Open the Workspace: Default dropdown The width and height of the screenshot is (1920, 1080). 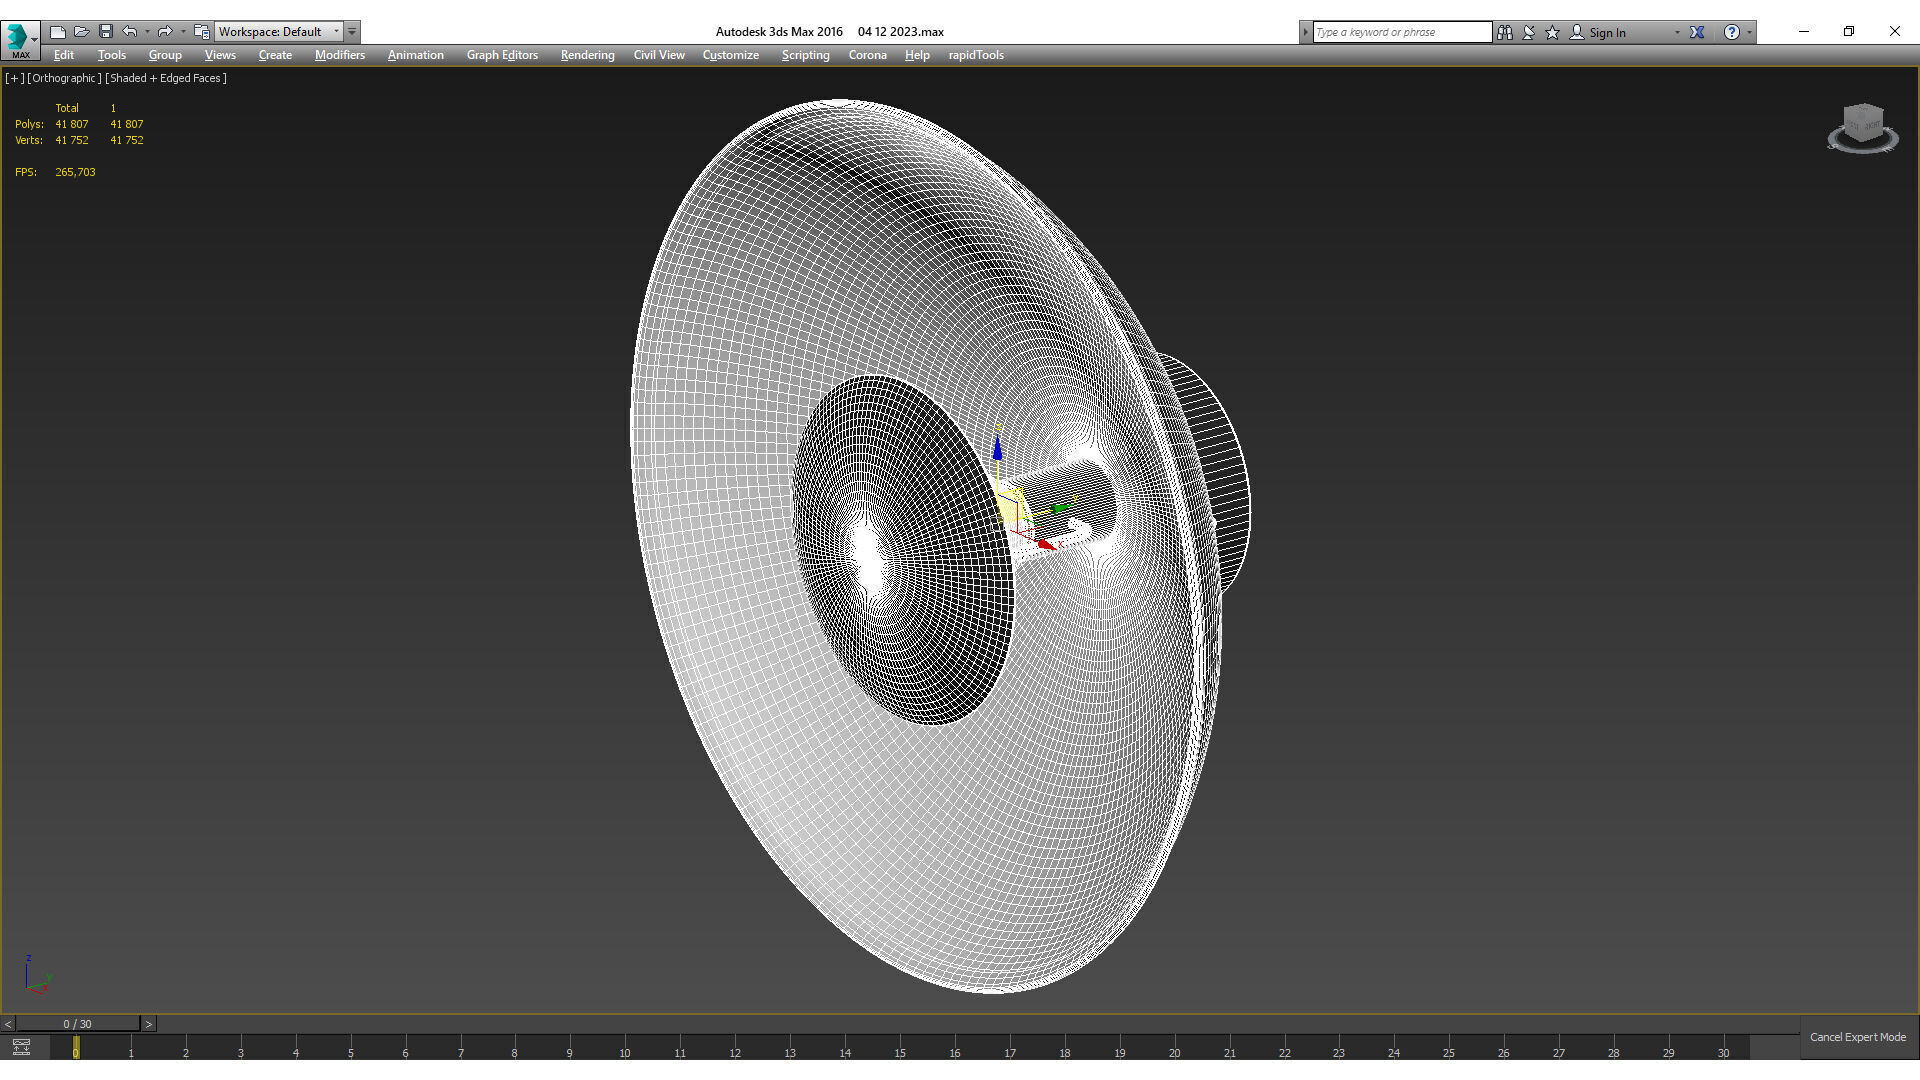pos(279,32)
